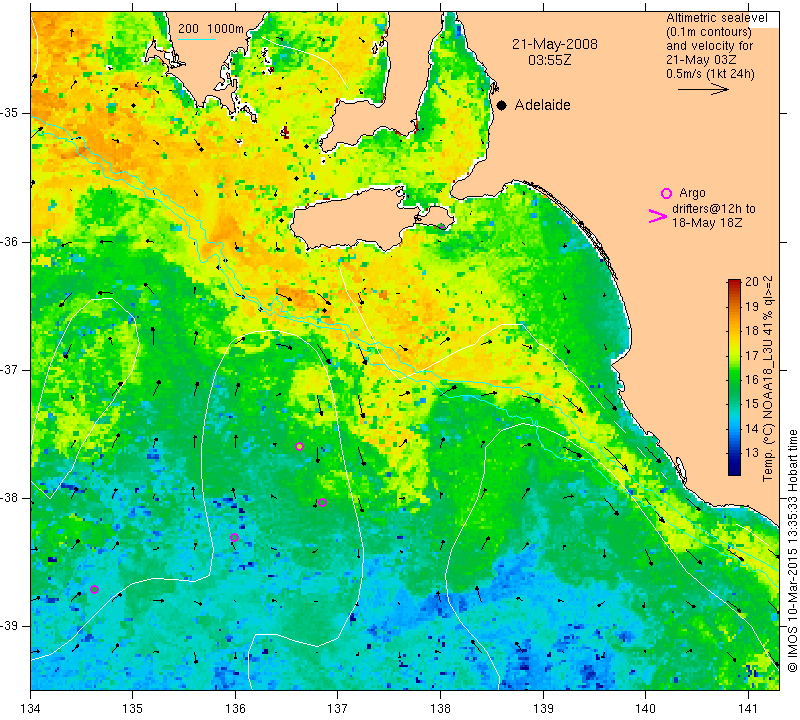
Task: Click the 16 value on temperature scale
Action: pos(752,380)
